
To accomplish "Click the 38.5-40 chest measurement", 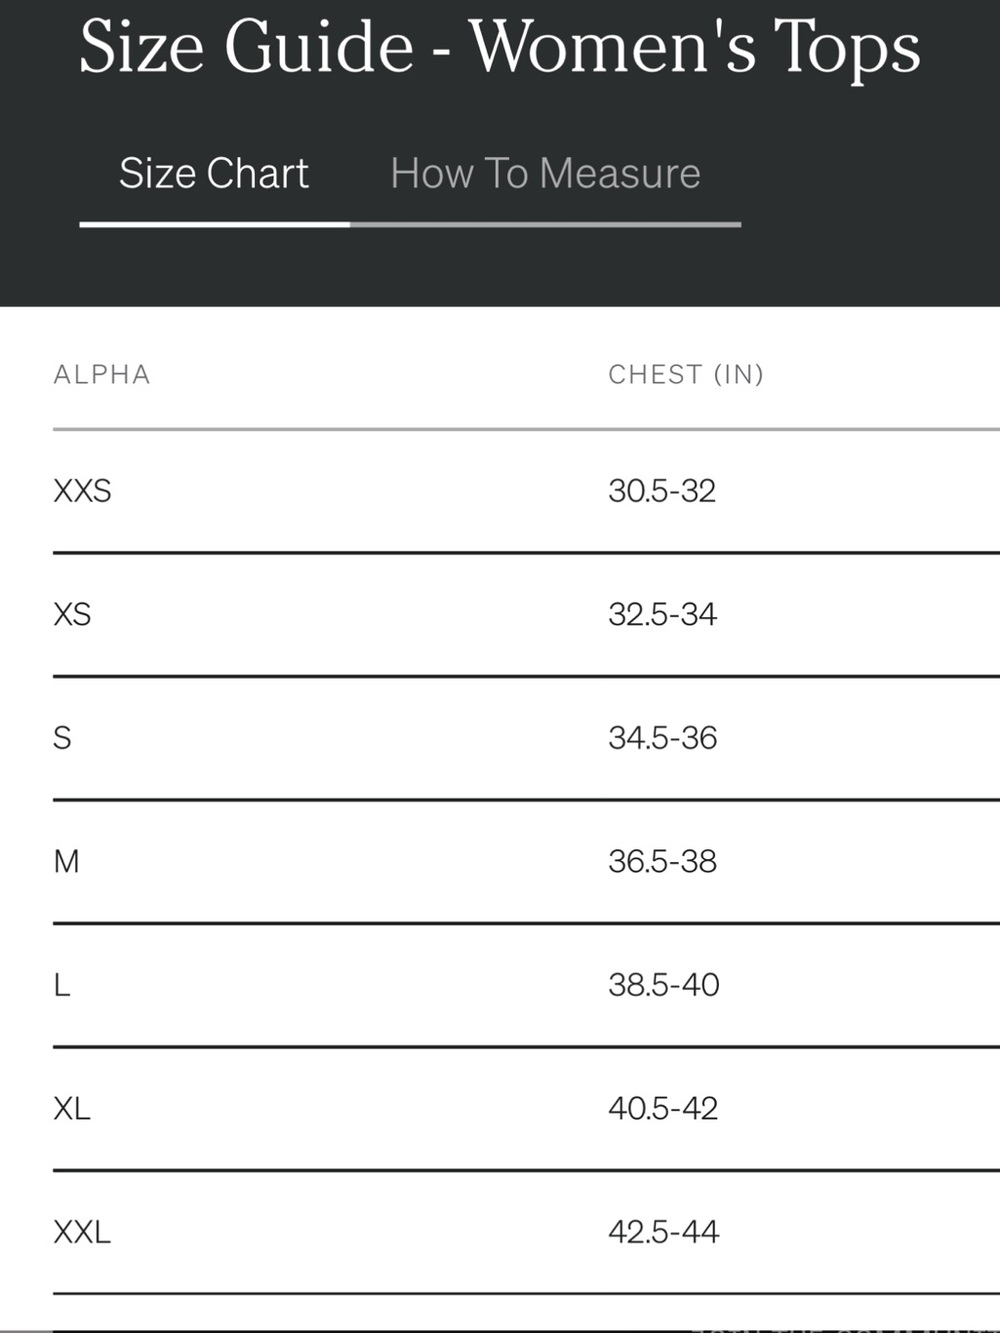I will click(x=664, y=985).
